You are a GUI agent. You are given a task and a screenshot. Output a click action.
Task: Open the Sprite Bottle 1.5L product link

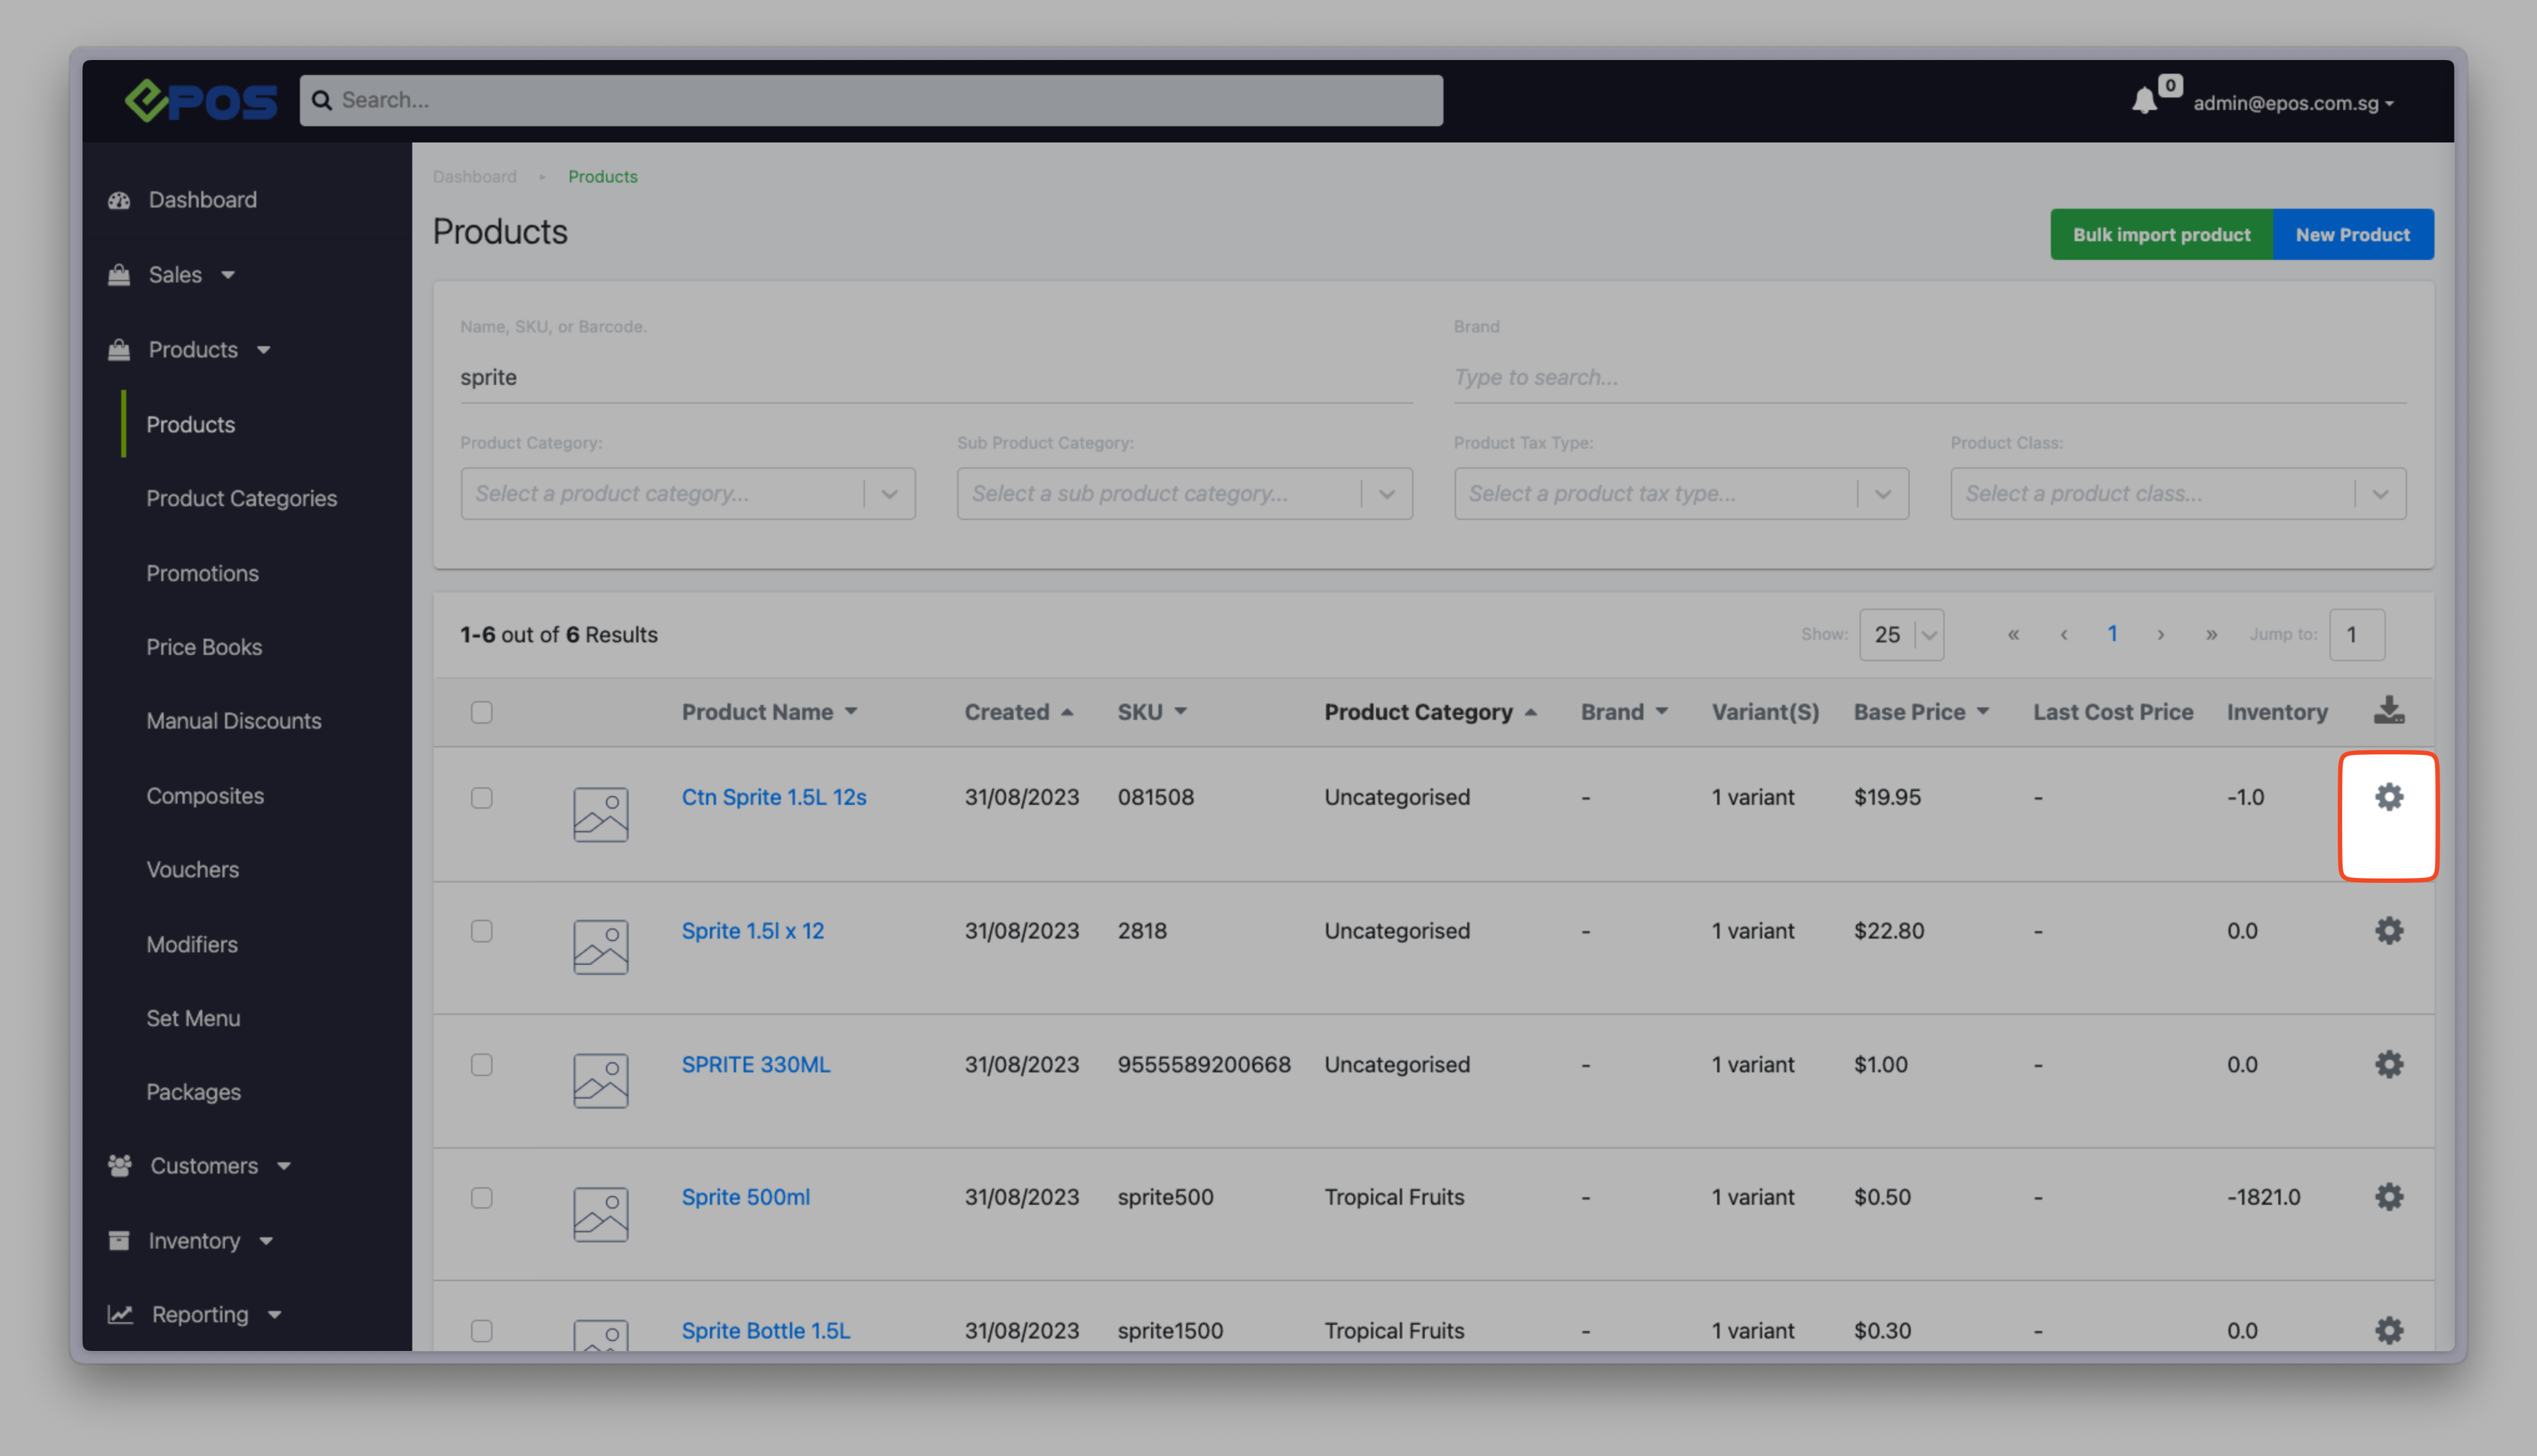click(766, 1330)
